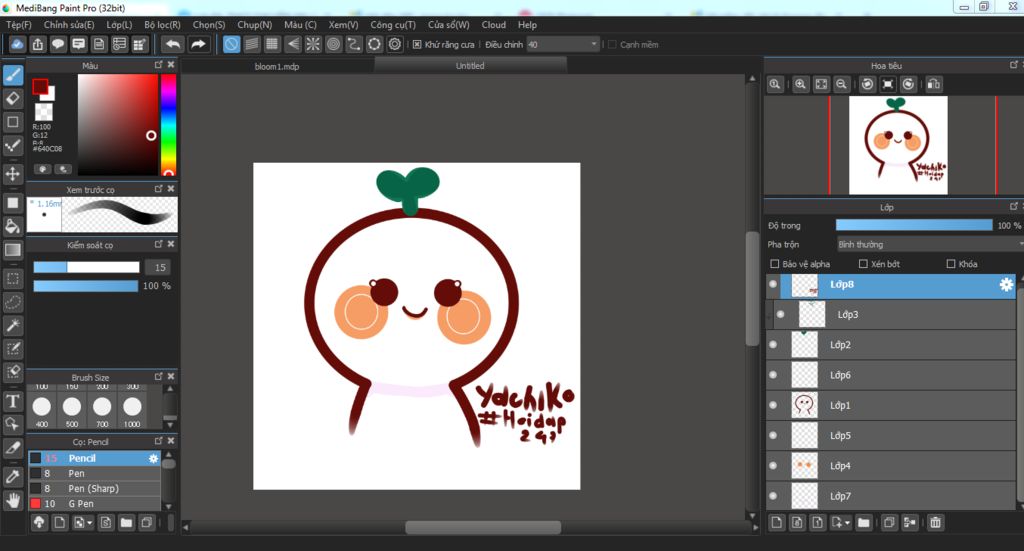The width and height of the screenshot is (1024, 551).
Task: Open the Bộ lọc(R) menu
Action: [162, 25]
